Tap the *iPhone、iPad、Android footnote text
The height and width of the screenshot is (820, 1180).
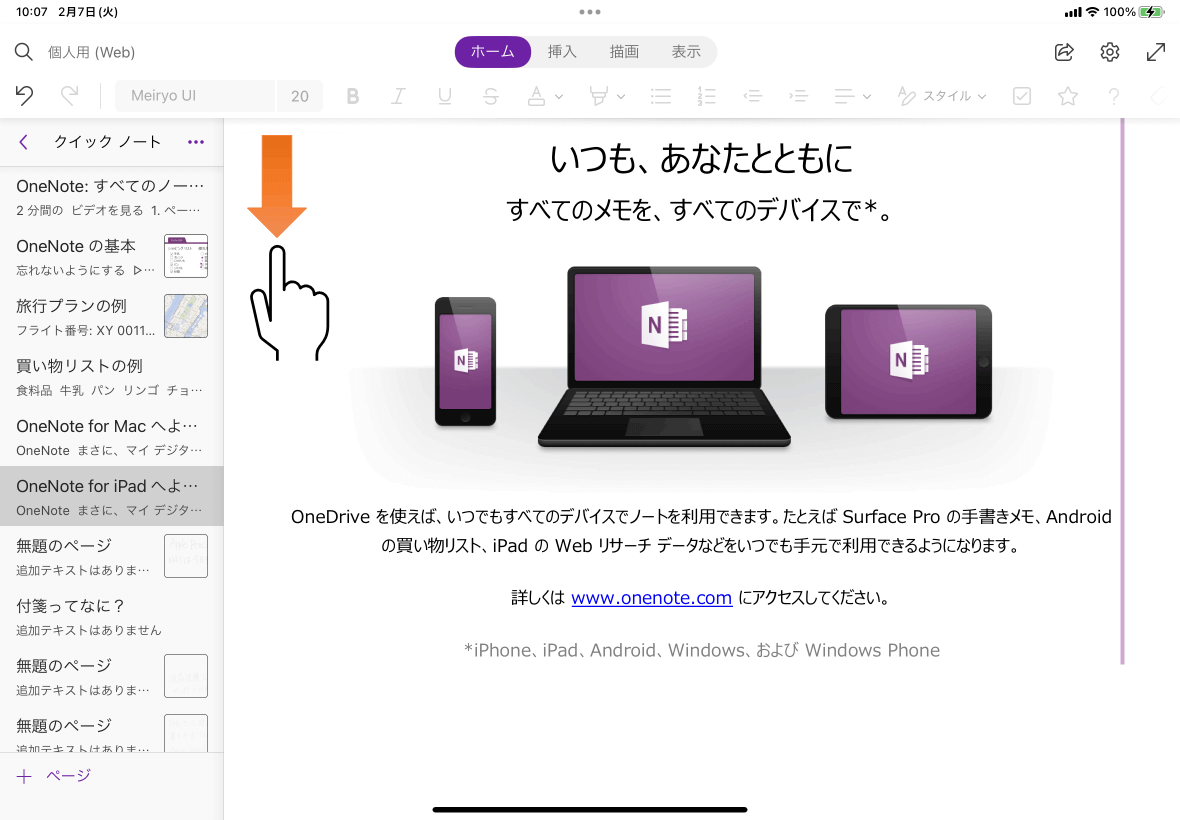[x=701, y=650]
